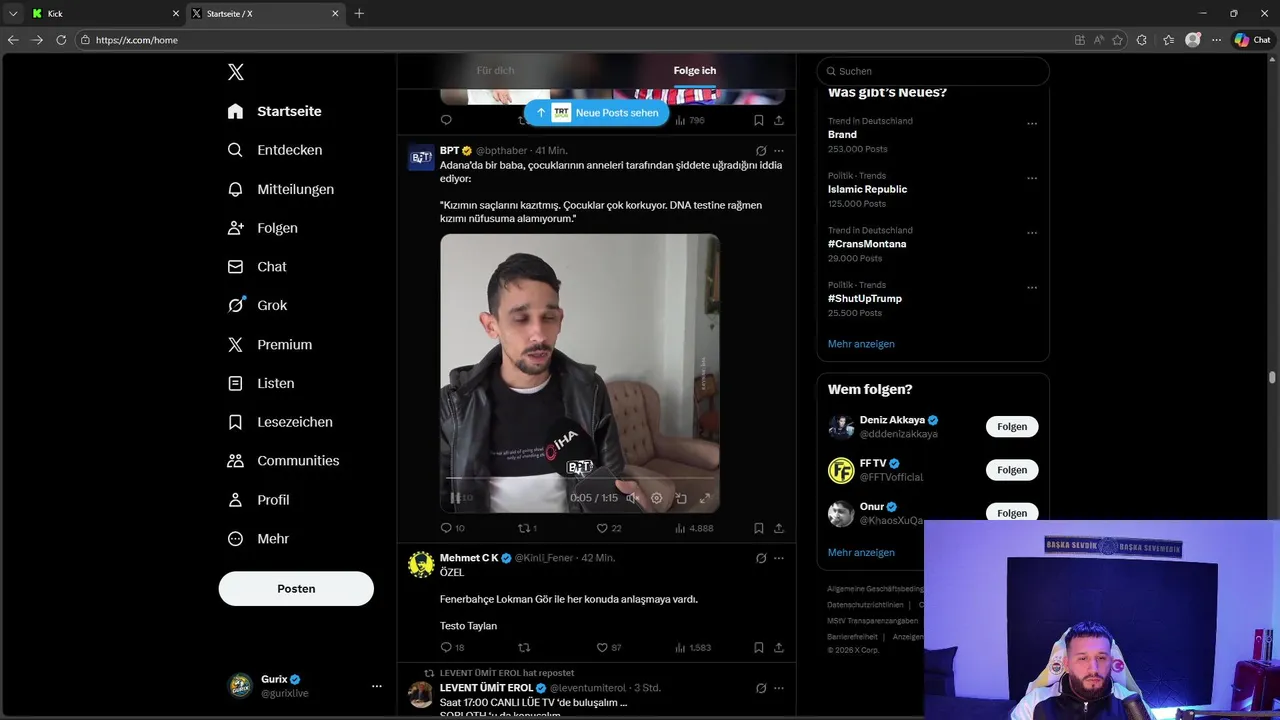1280x720 pixels.
Task: View analytics of Mehmet C K post (1.583)
Action: (693, 647)
